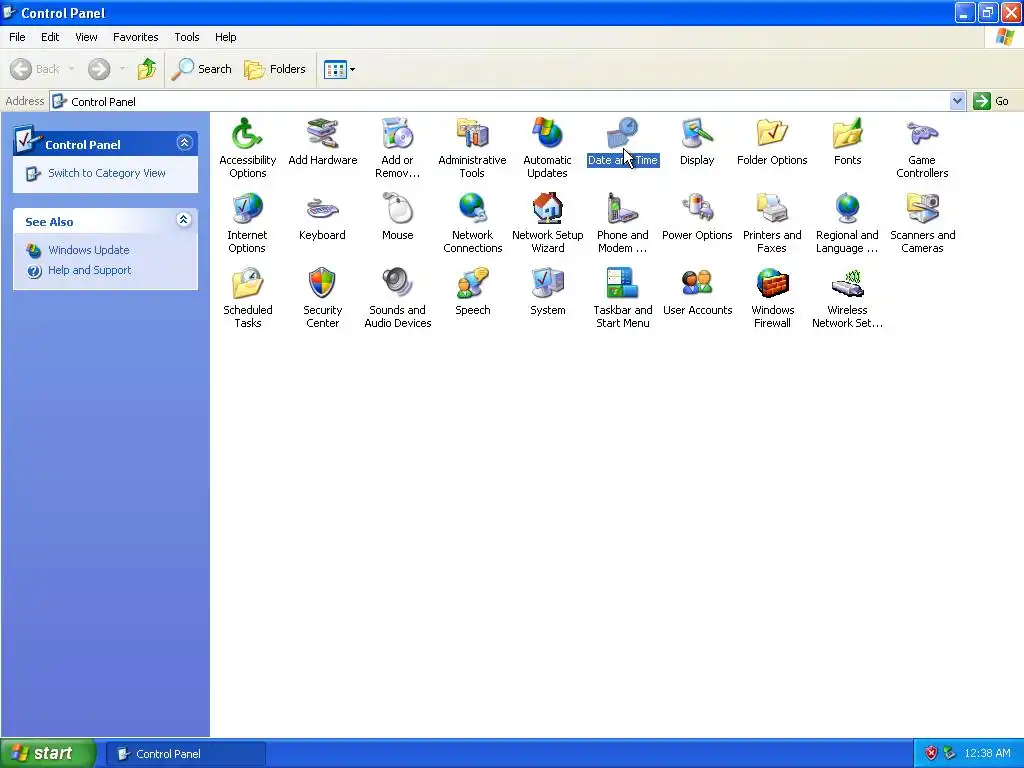This screenshot has width=1024, height=768.
Task: Click the Start button
Action: click(x=48, y=753)
